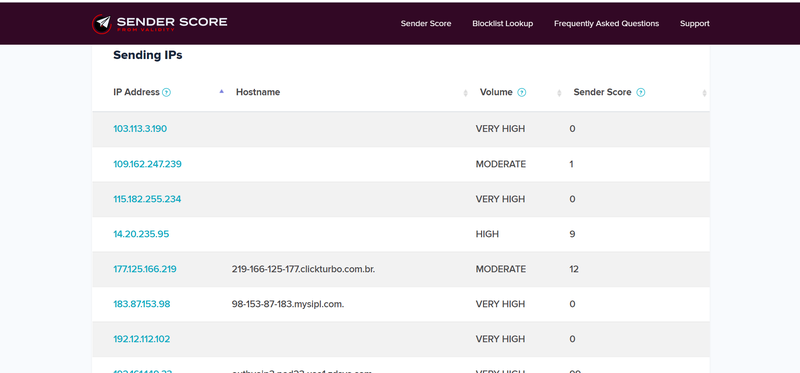
Task: Click score 0 for 183.87.153.98
Action: (x=572, y=304)
